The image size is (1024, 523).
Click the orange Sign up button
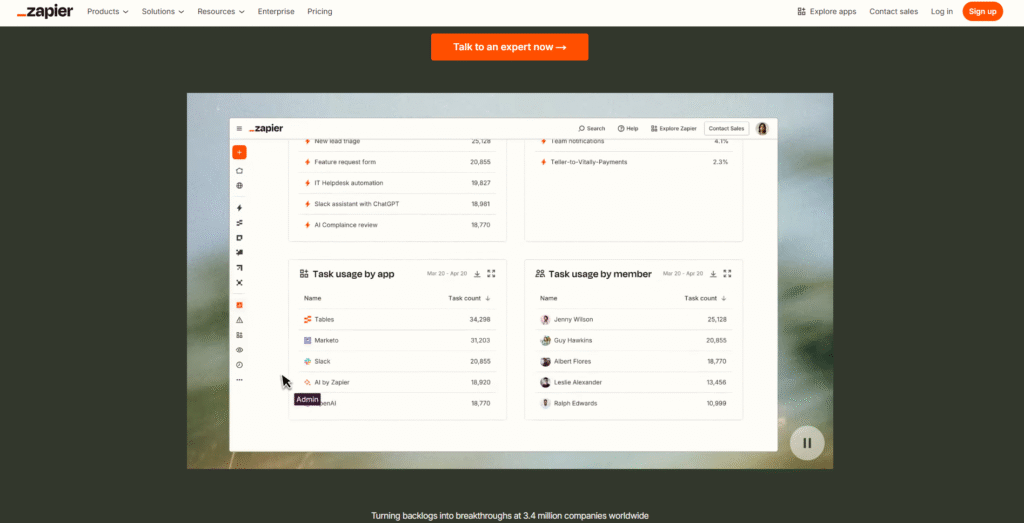coord(982,12)
